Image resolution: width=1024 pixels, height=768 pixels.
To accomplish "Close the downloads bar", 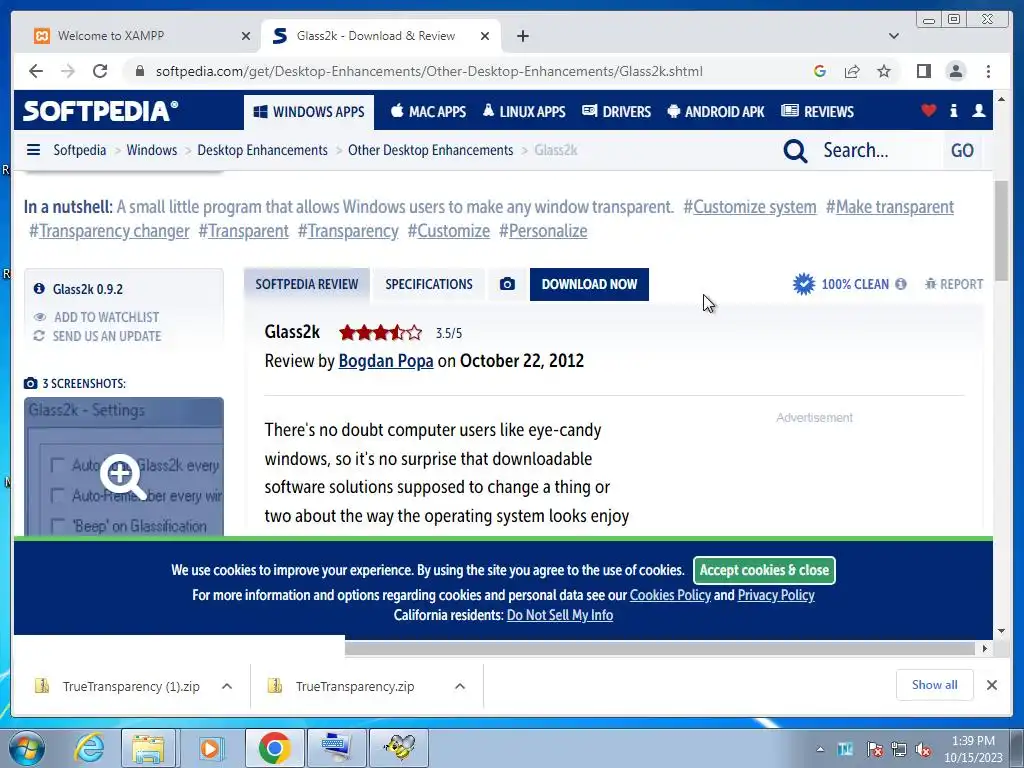I will (991, 685).
